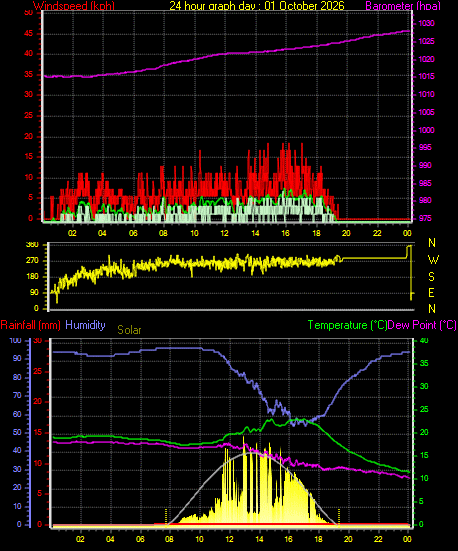Click barometer scale value 1005
This screenshot has height=551, width=458.
tap(426, 112)
